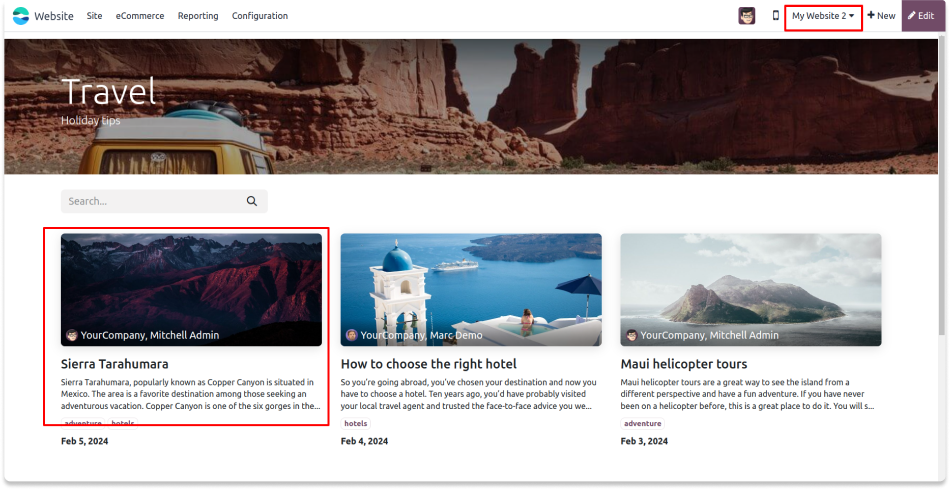The image size is (950, 490).
Task: Click author avatar on Maui helicopter card
Action: (632, 335)
